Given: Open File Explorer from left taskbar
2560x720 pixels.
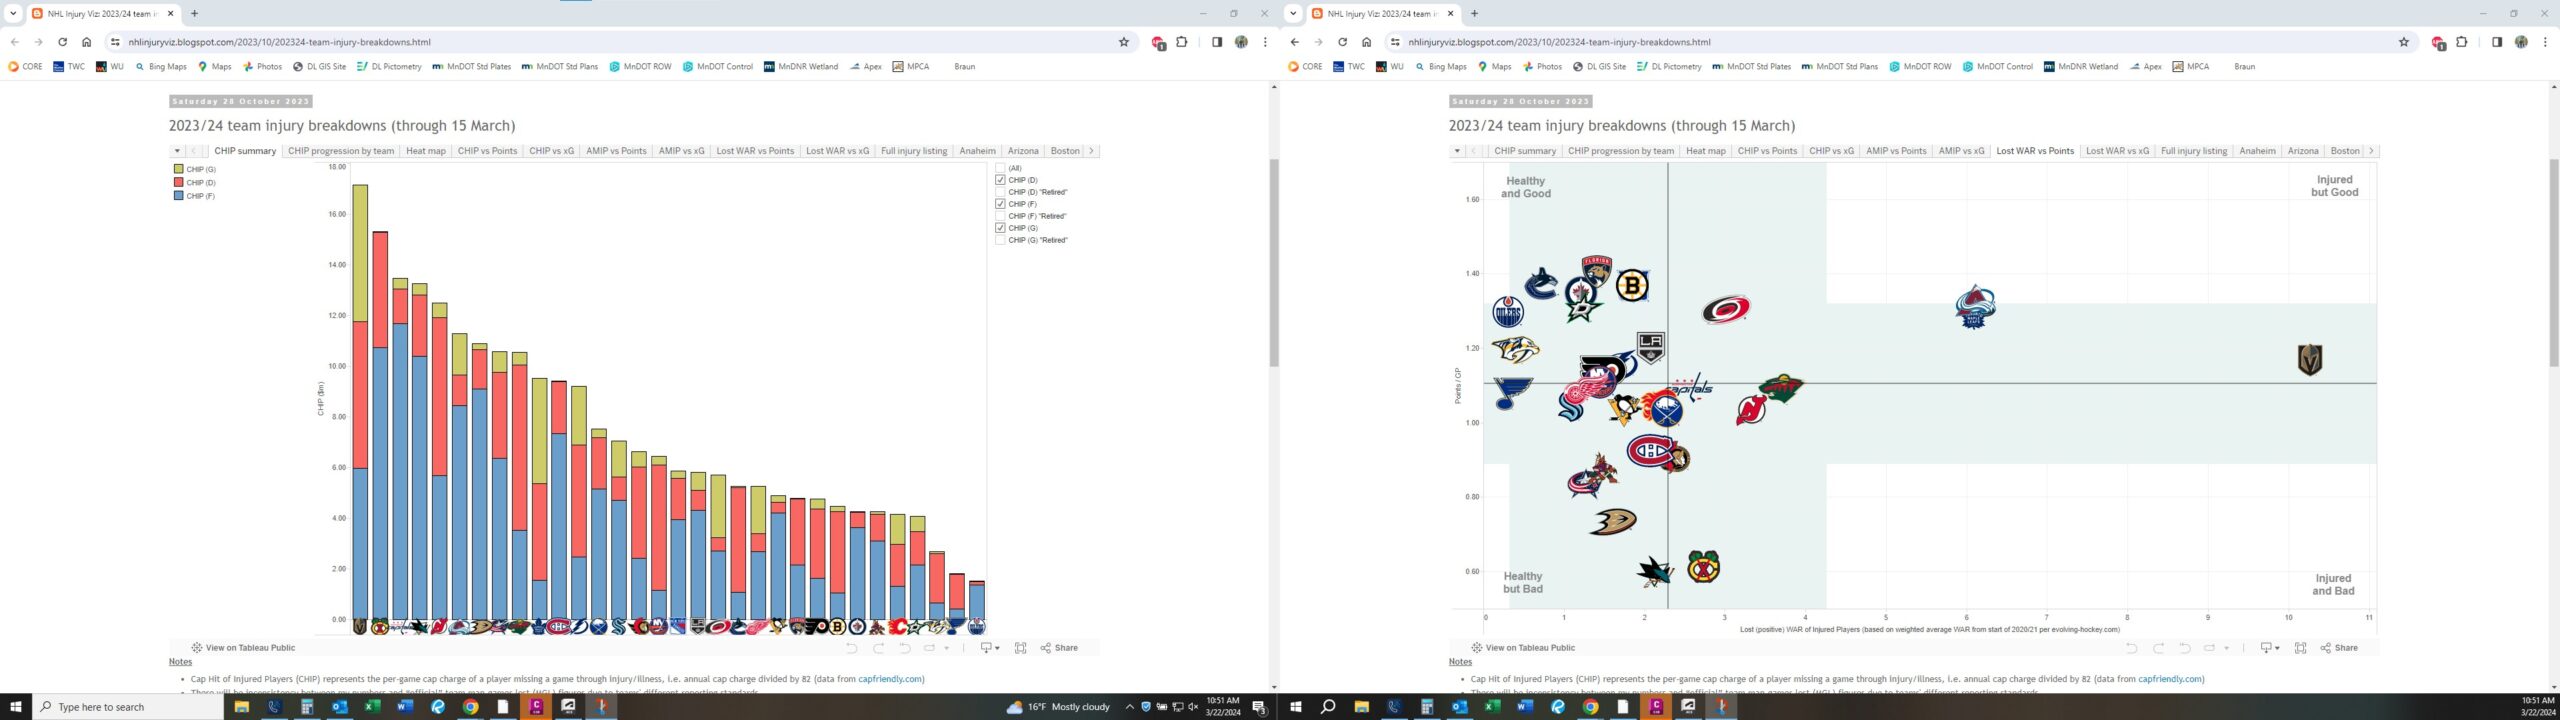Looking at the screenshot, I should pos(241,707).
